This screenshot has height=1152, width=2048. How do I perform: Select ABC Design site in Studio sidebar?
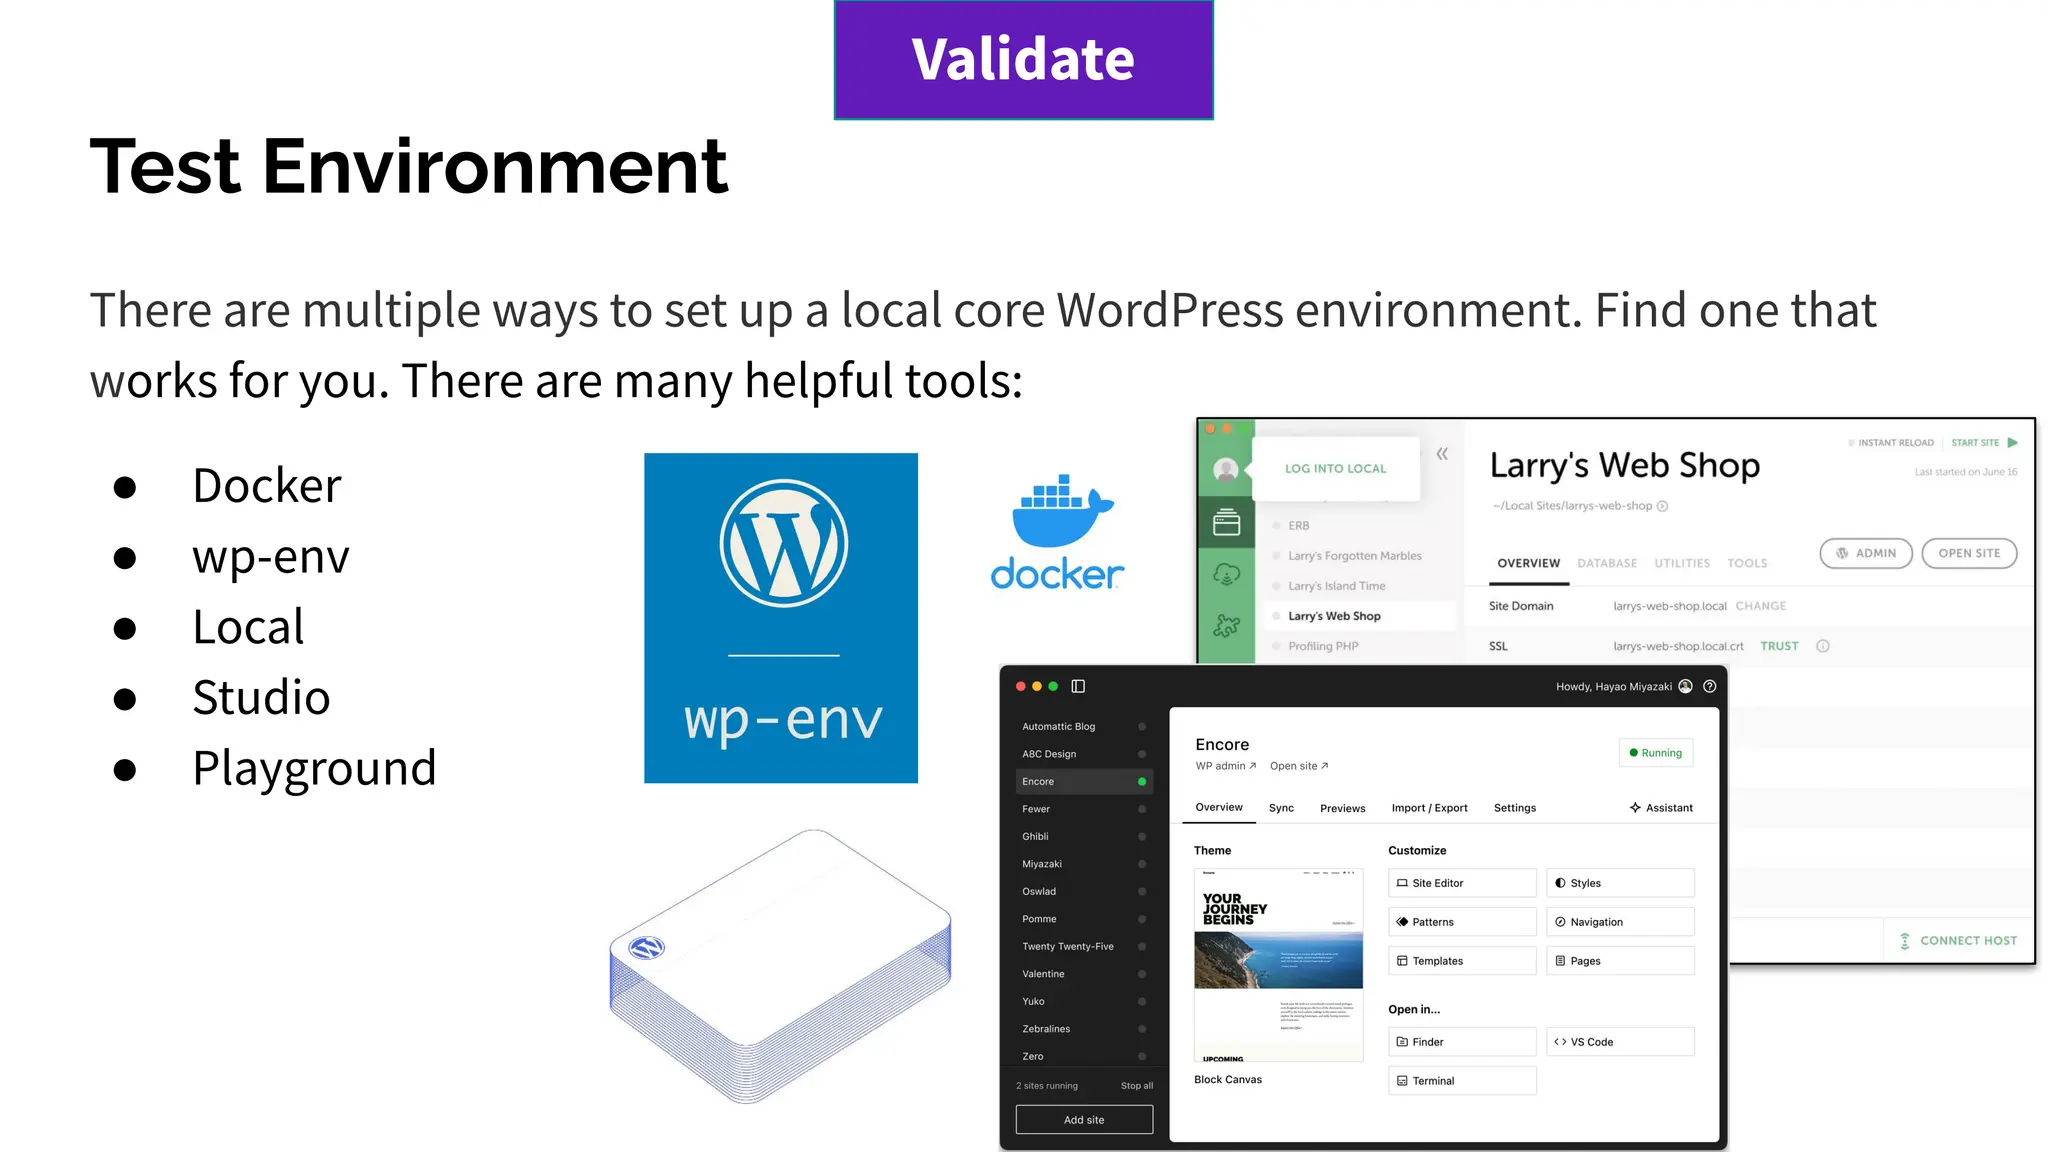[1084, 754]
